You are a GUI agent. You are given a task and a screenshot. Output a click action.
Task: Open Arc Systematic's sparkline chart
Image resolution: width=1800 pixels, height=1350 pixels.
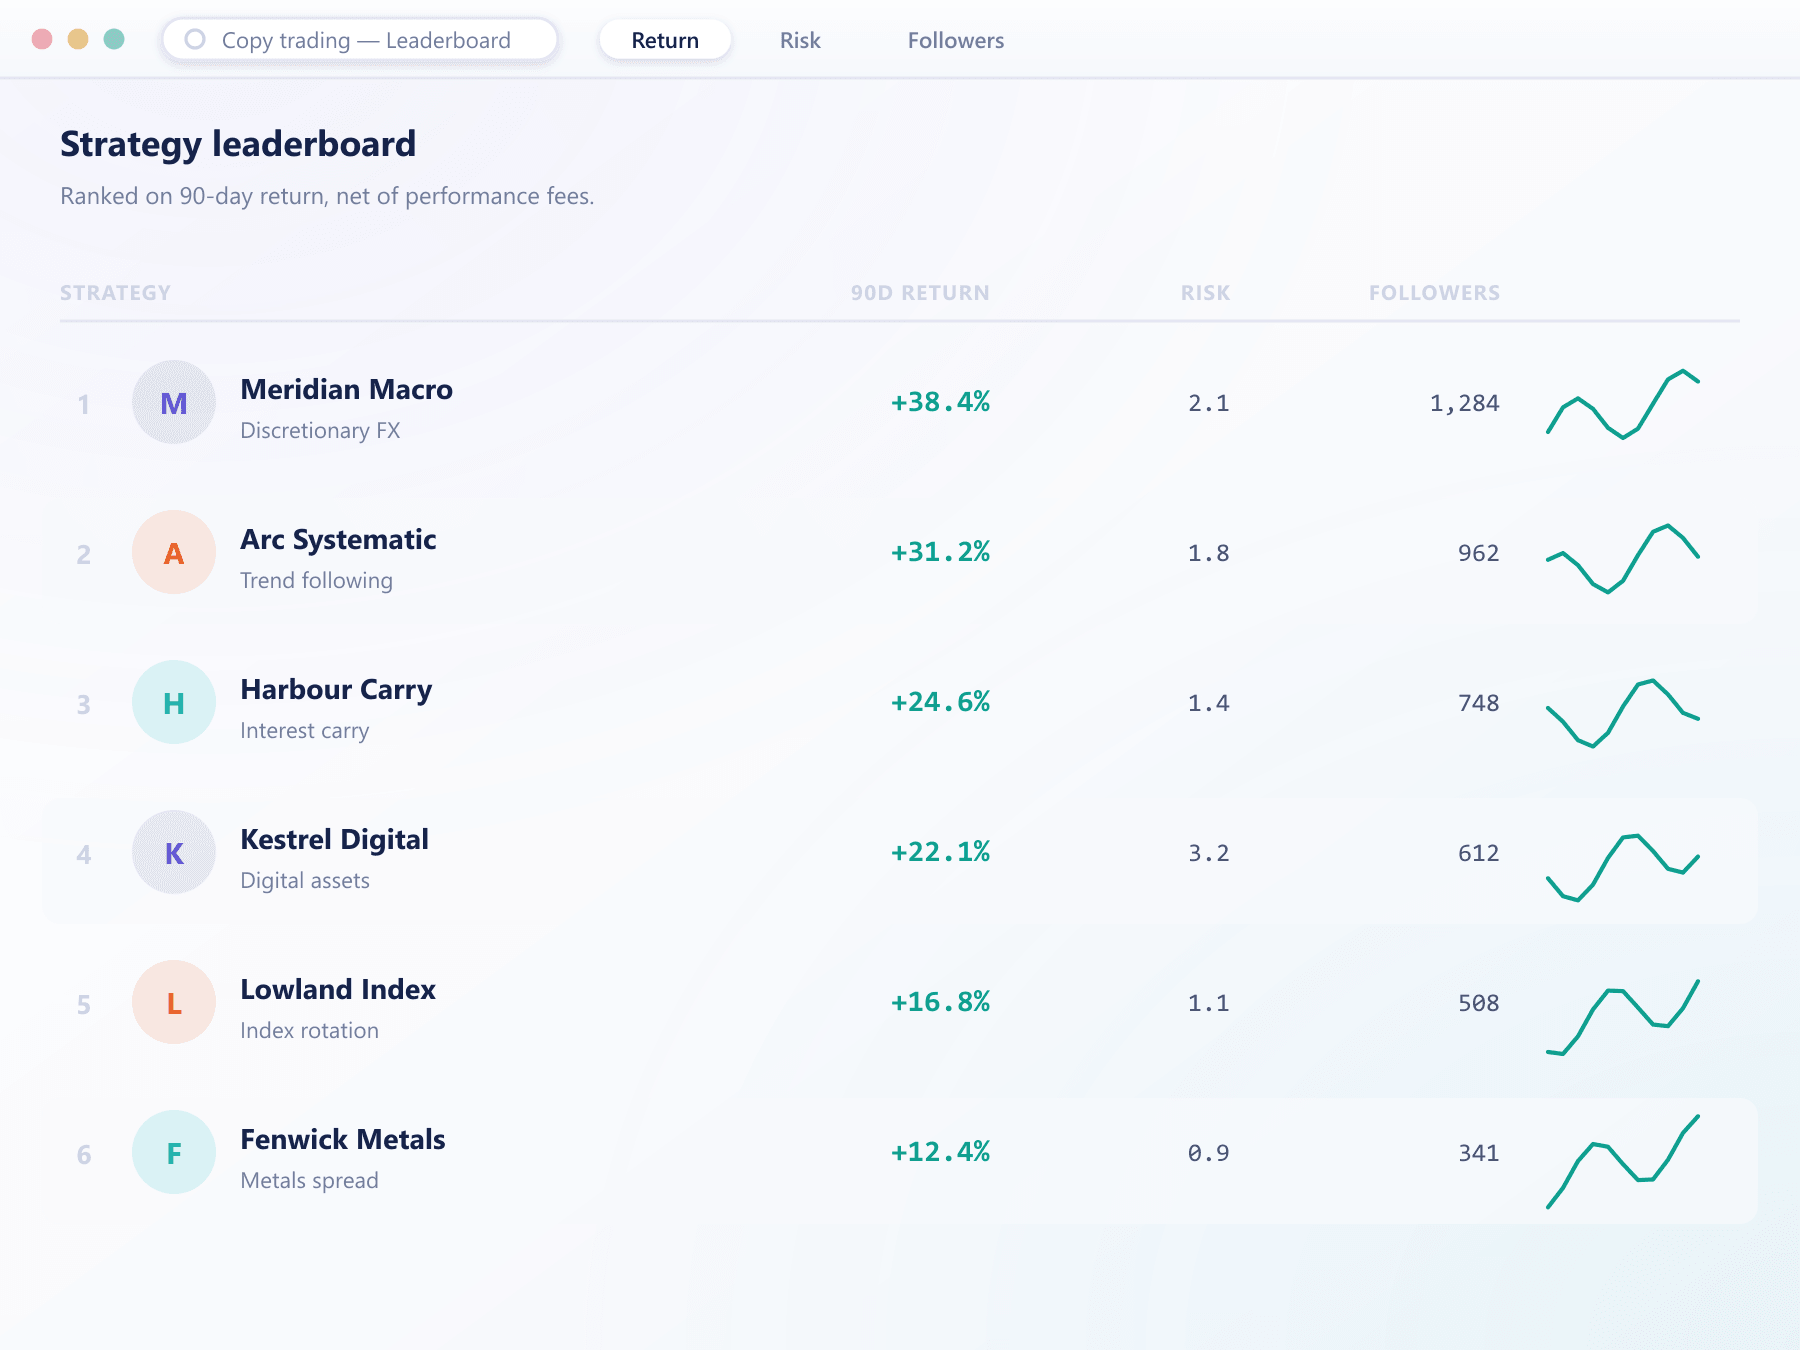(x=1623, y=558)
